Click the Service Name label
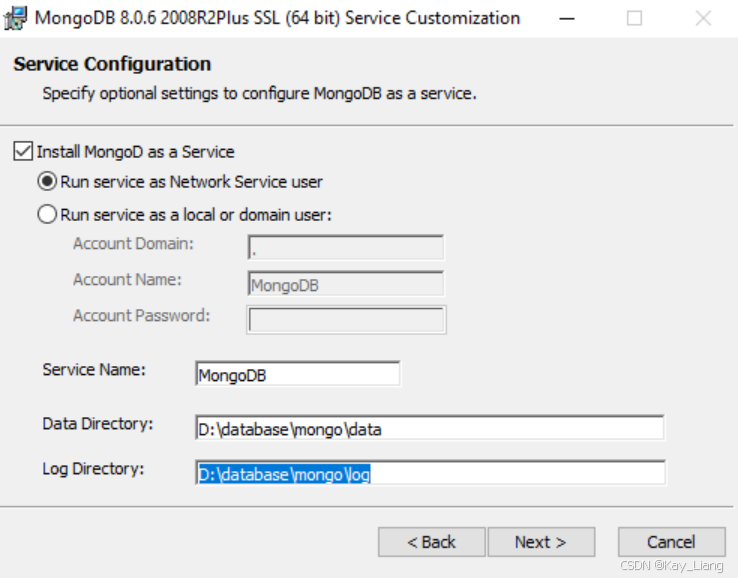 (94, 370)
